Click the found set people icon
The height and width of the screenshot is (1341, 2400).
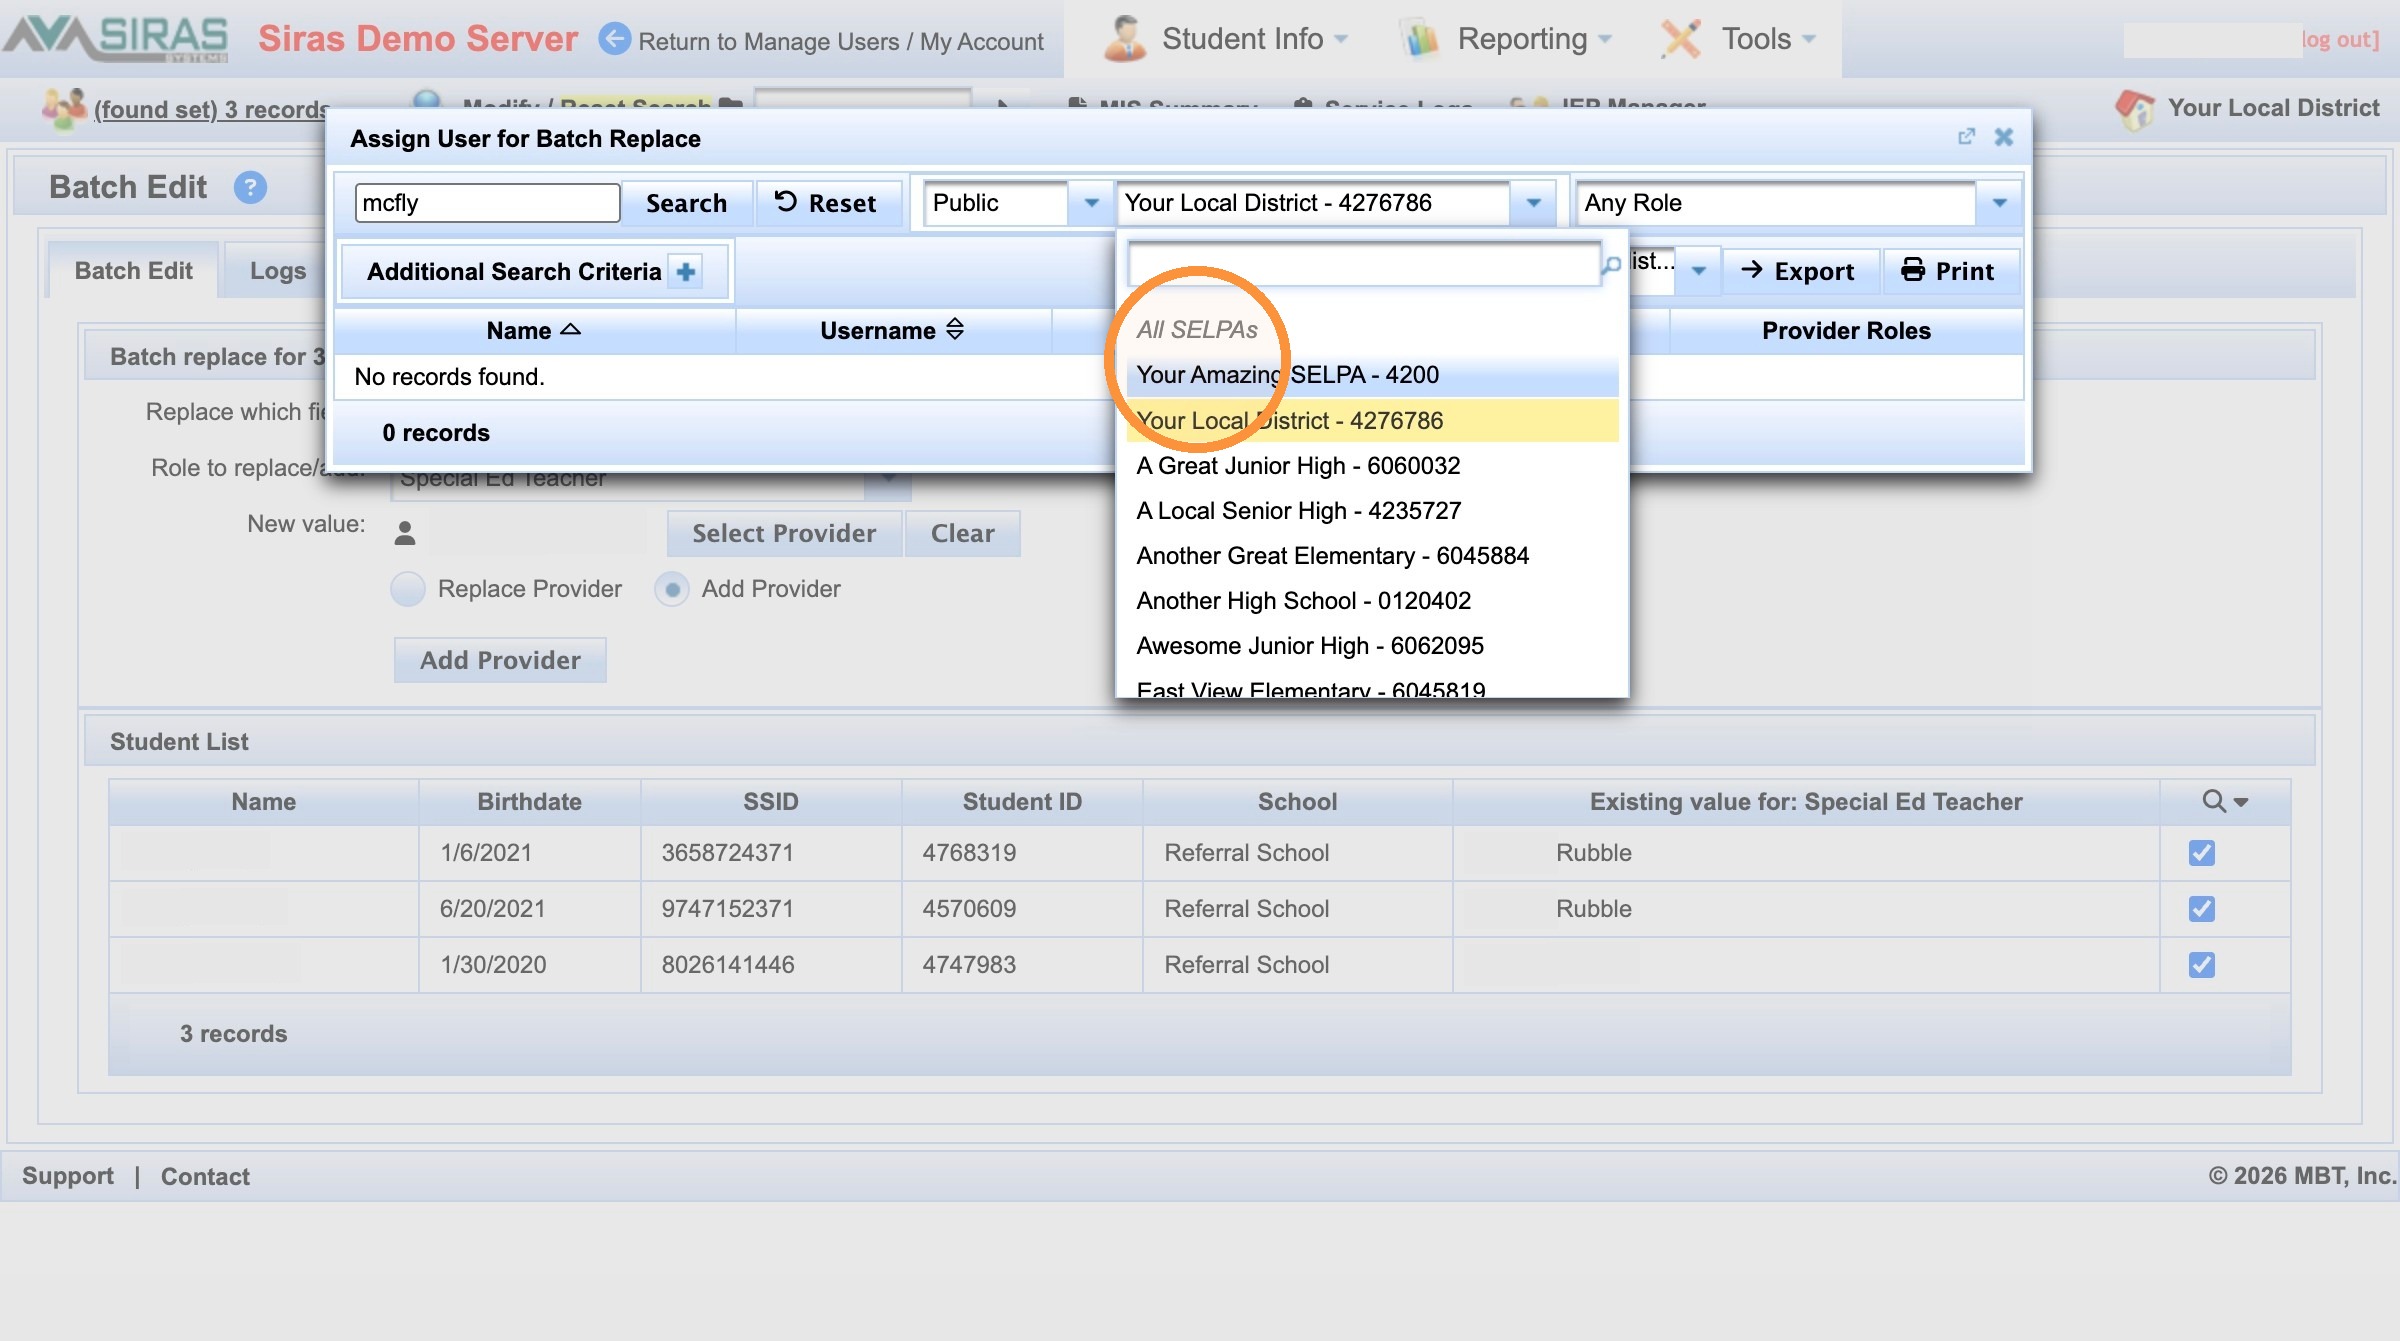click(64, 108)
